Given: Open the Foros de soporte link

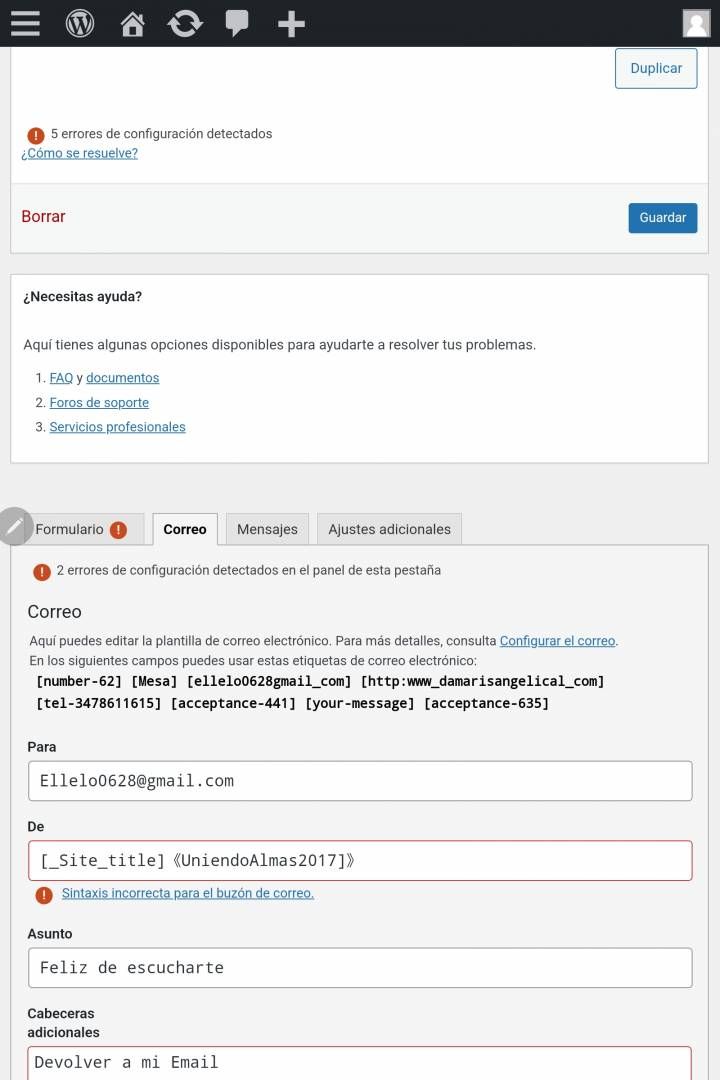Looking at the screenshot, I should (x=99, y=402).
